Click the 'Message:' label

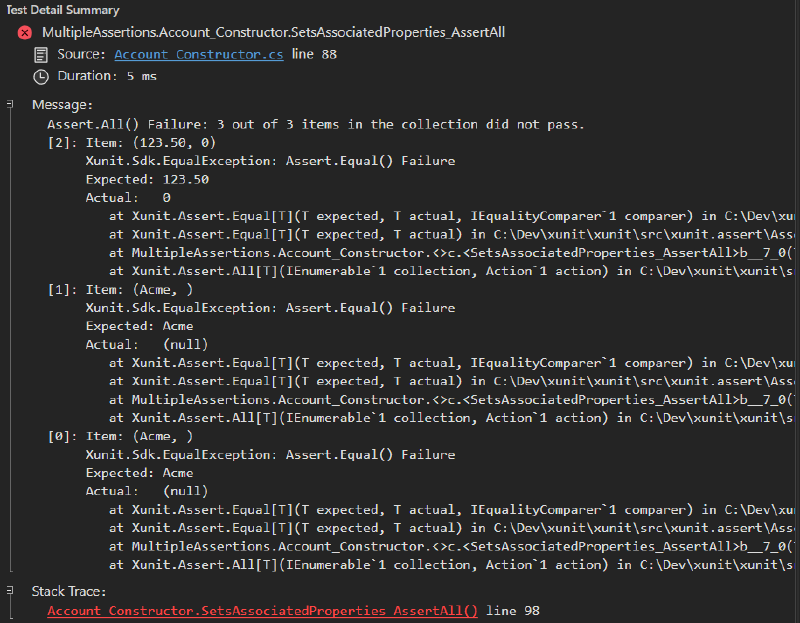point(62,105)
